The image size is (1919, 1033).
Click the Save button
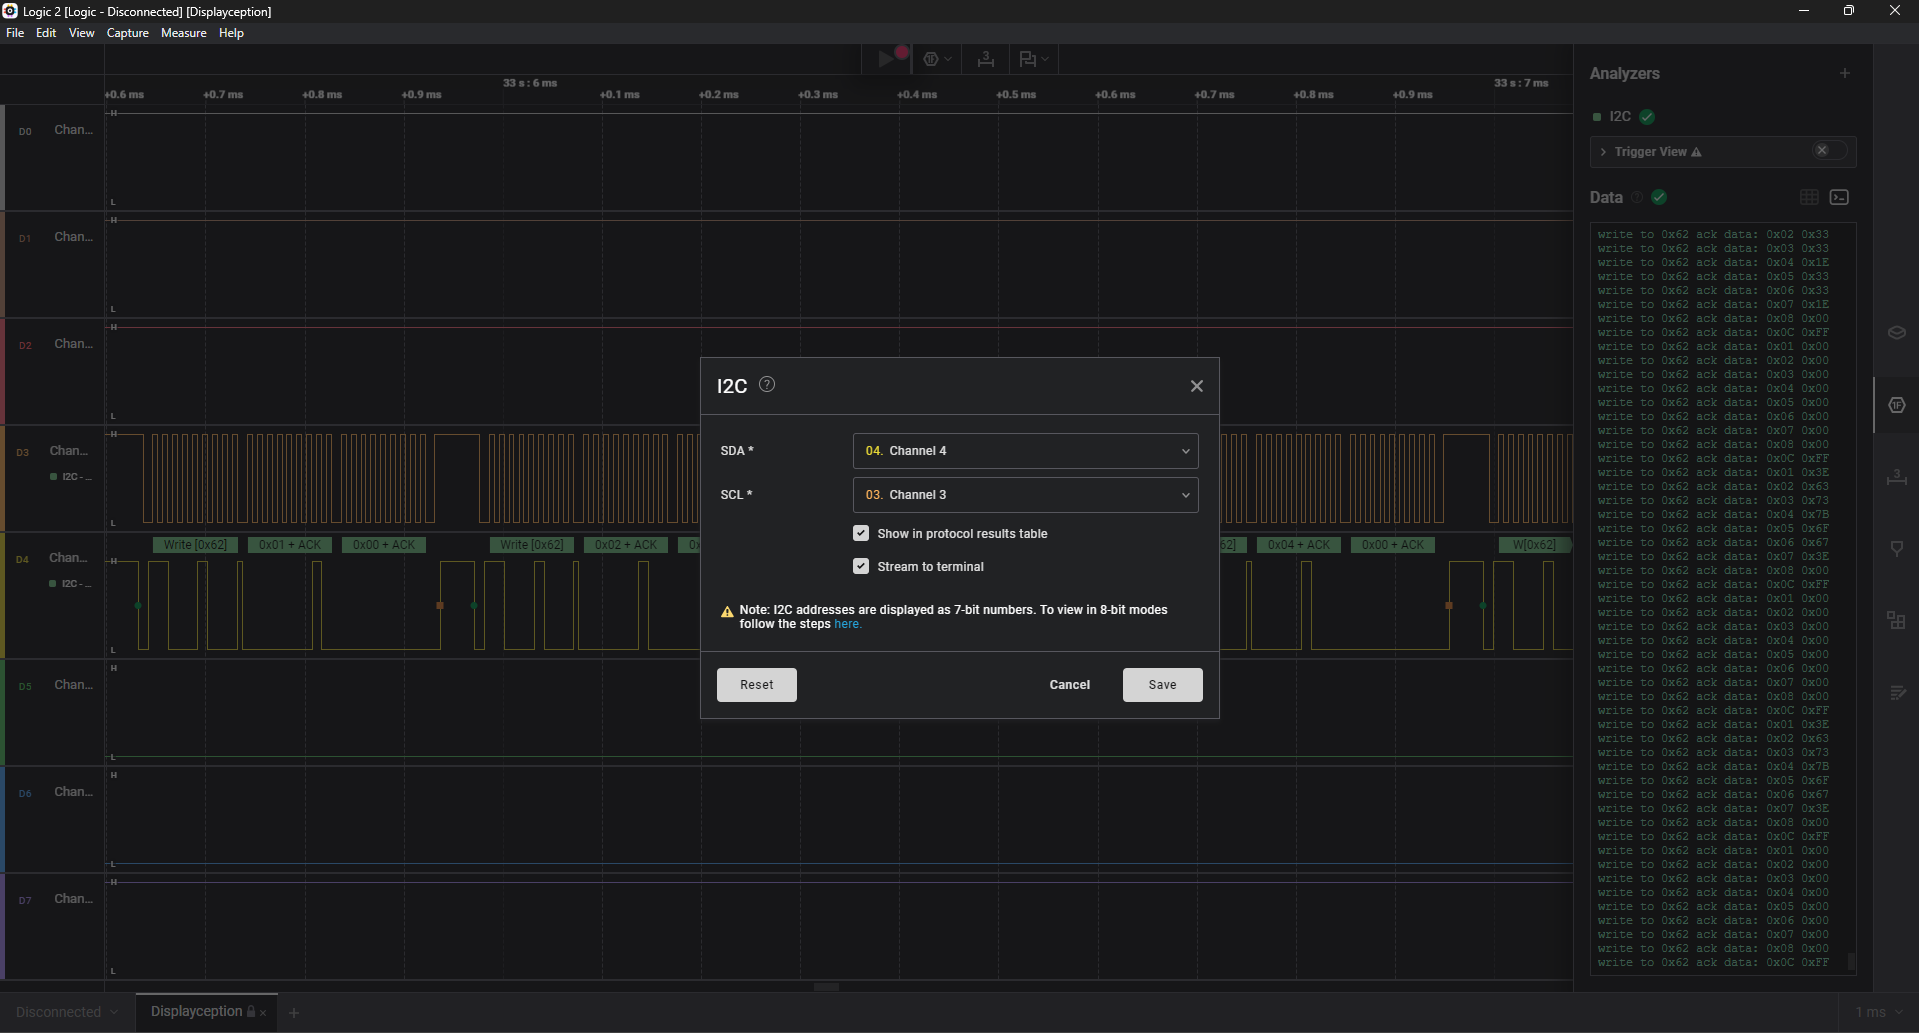(1162, 685)
